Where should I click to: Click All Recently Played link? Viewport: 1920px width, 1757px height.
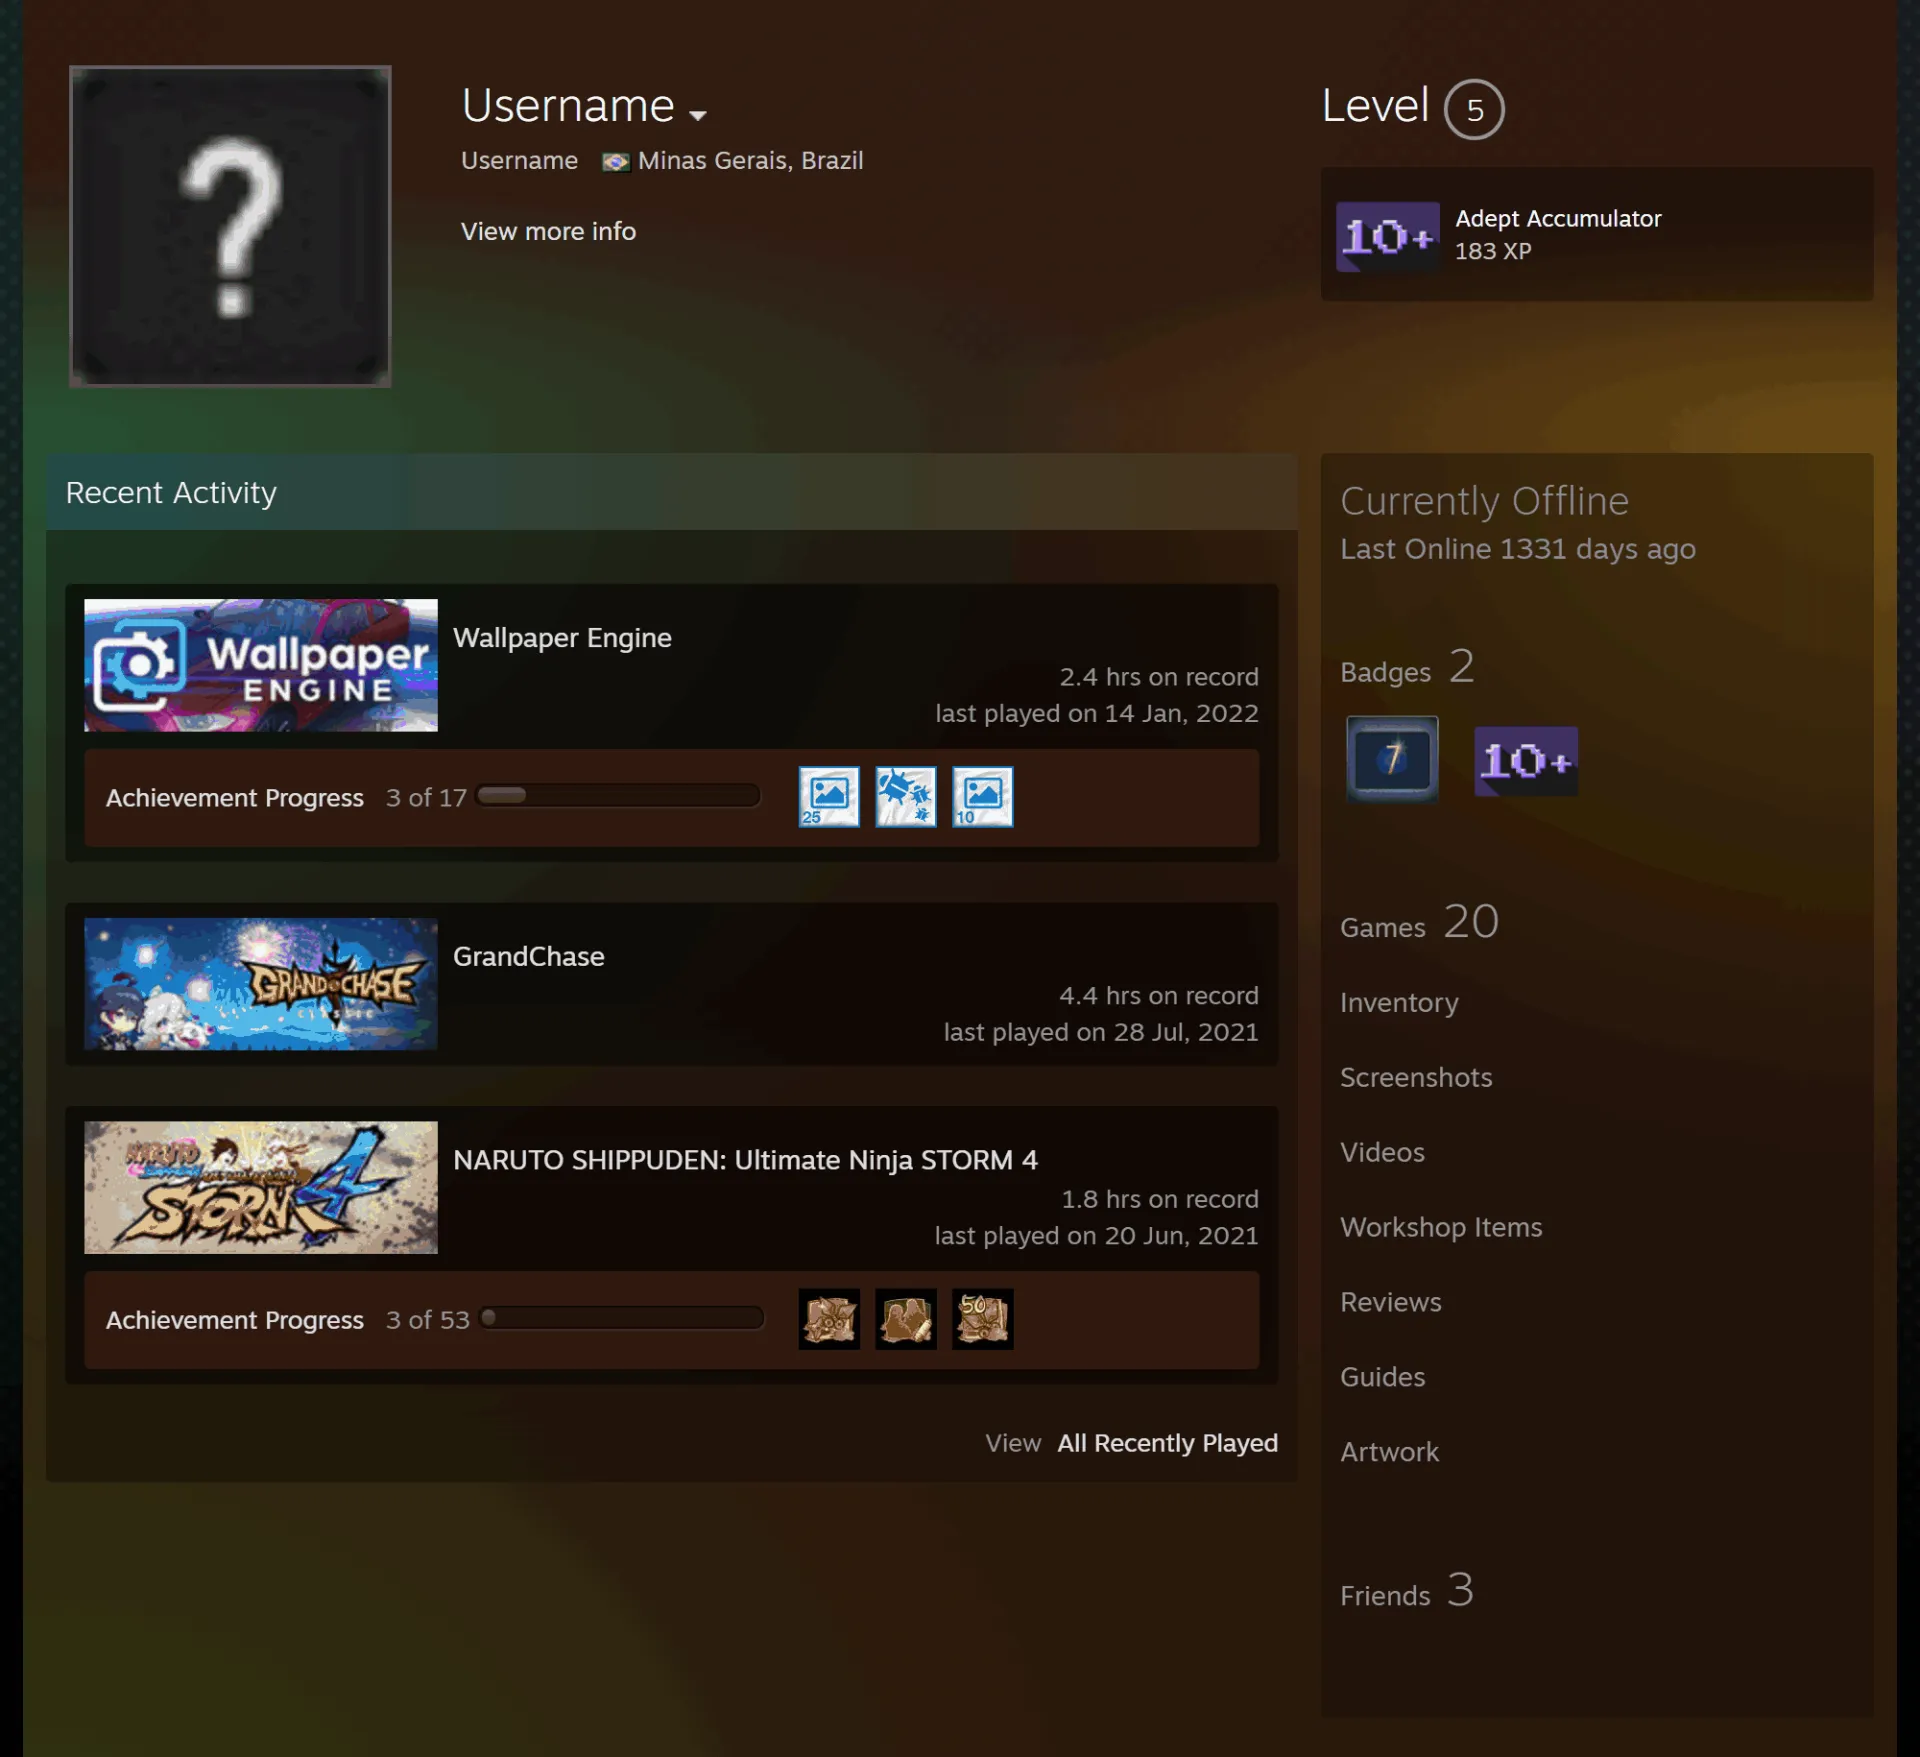tap(1168, 1443)
